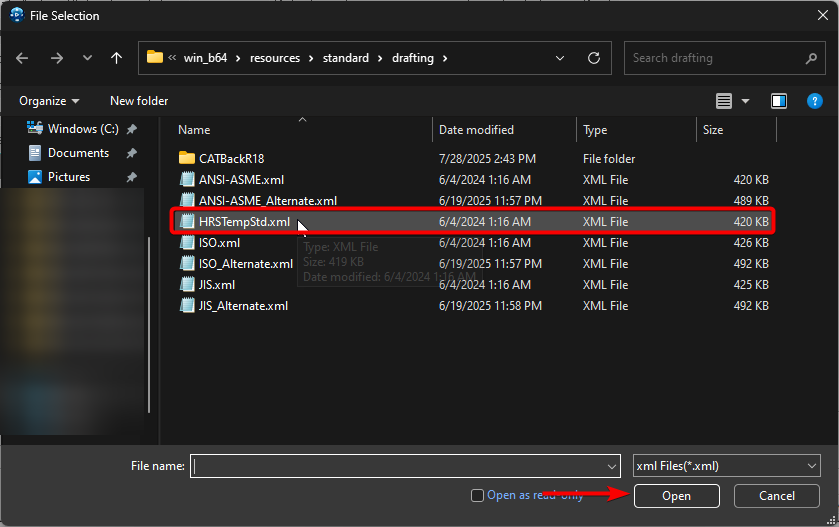The image size is (839, 527).
Task: Expand chevron after standard in breadcrumb
Action: tap(380, 58)
